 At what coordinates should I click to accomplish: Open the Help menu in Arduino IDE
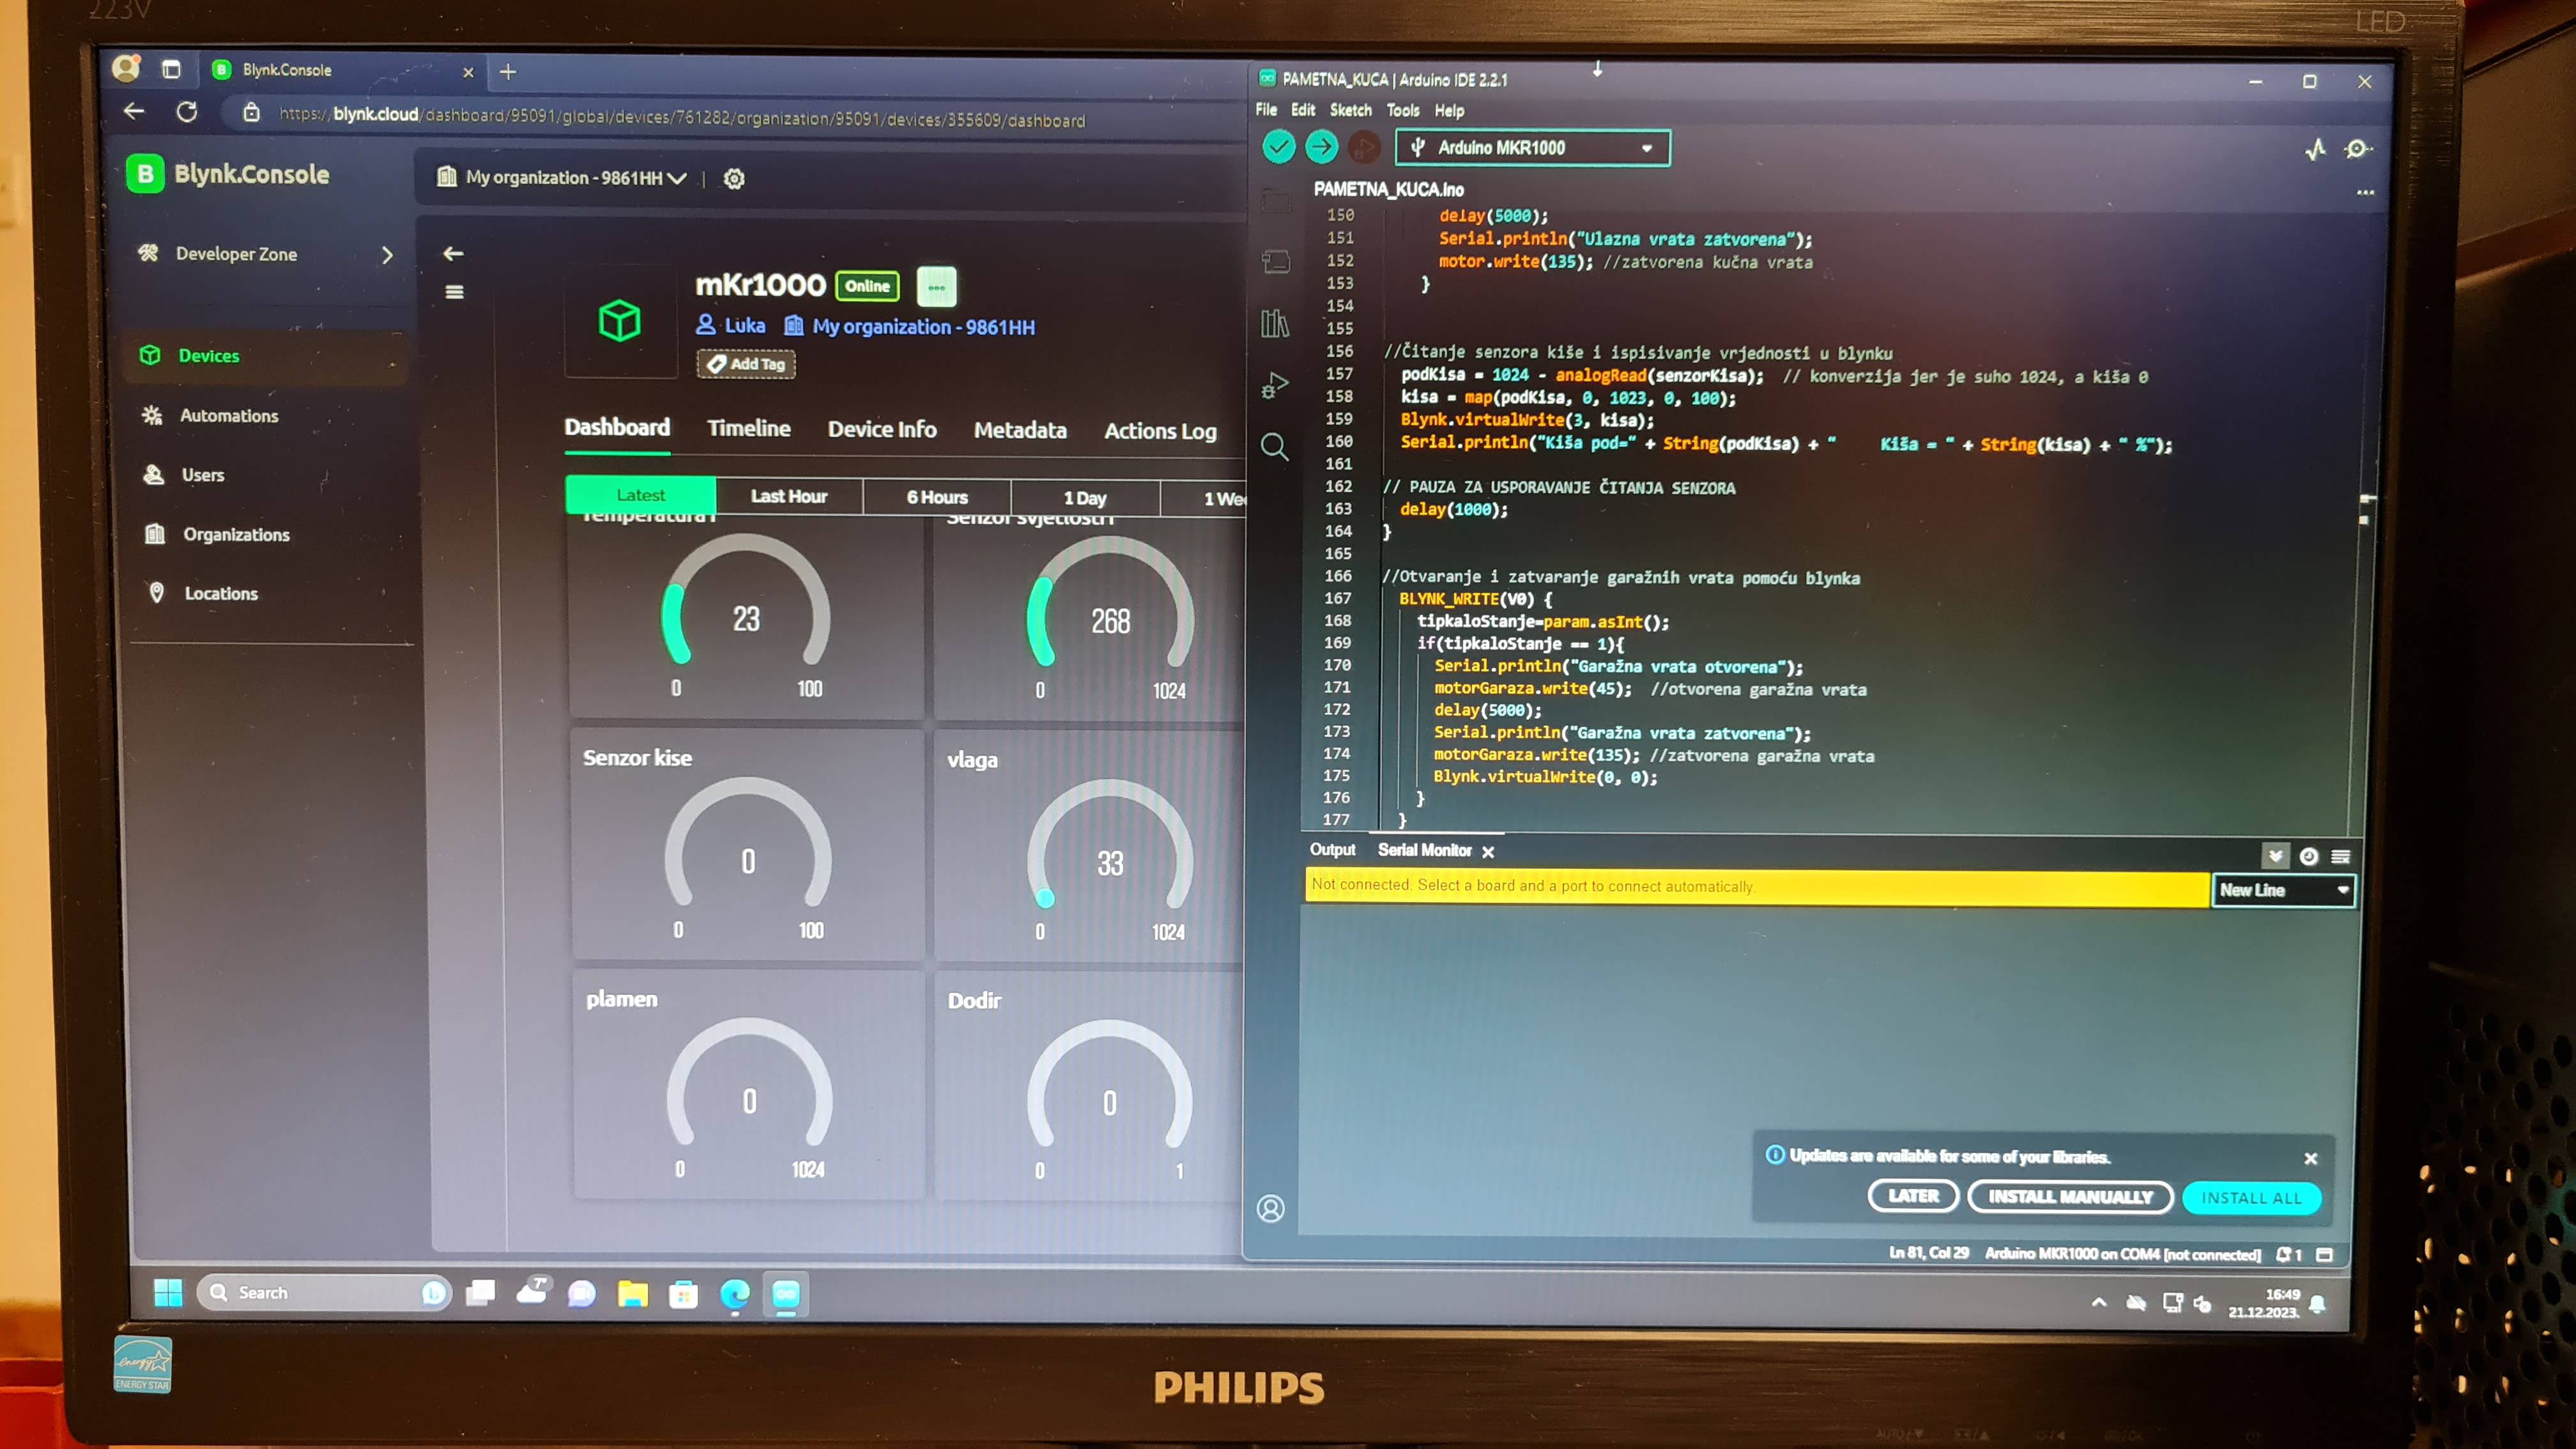coord(1449,111)
